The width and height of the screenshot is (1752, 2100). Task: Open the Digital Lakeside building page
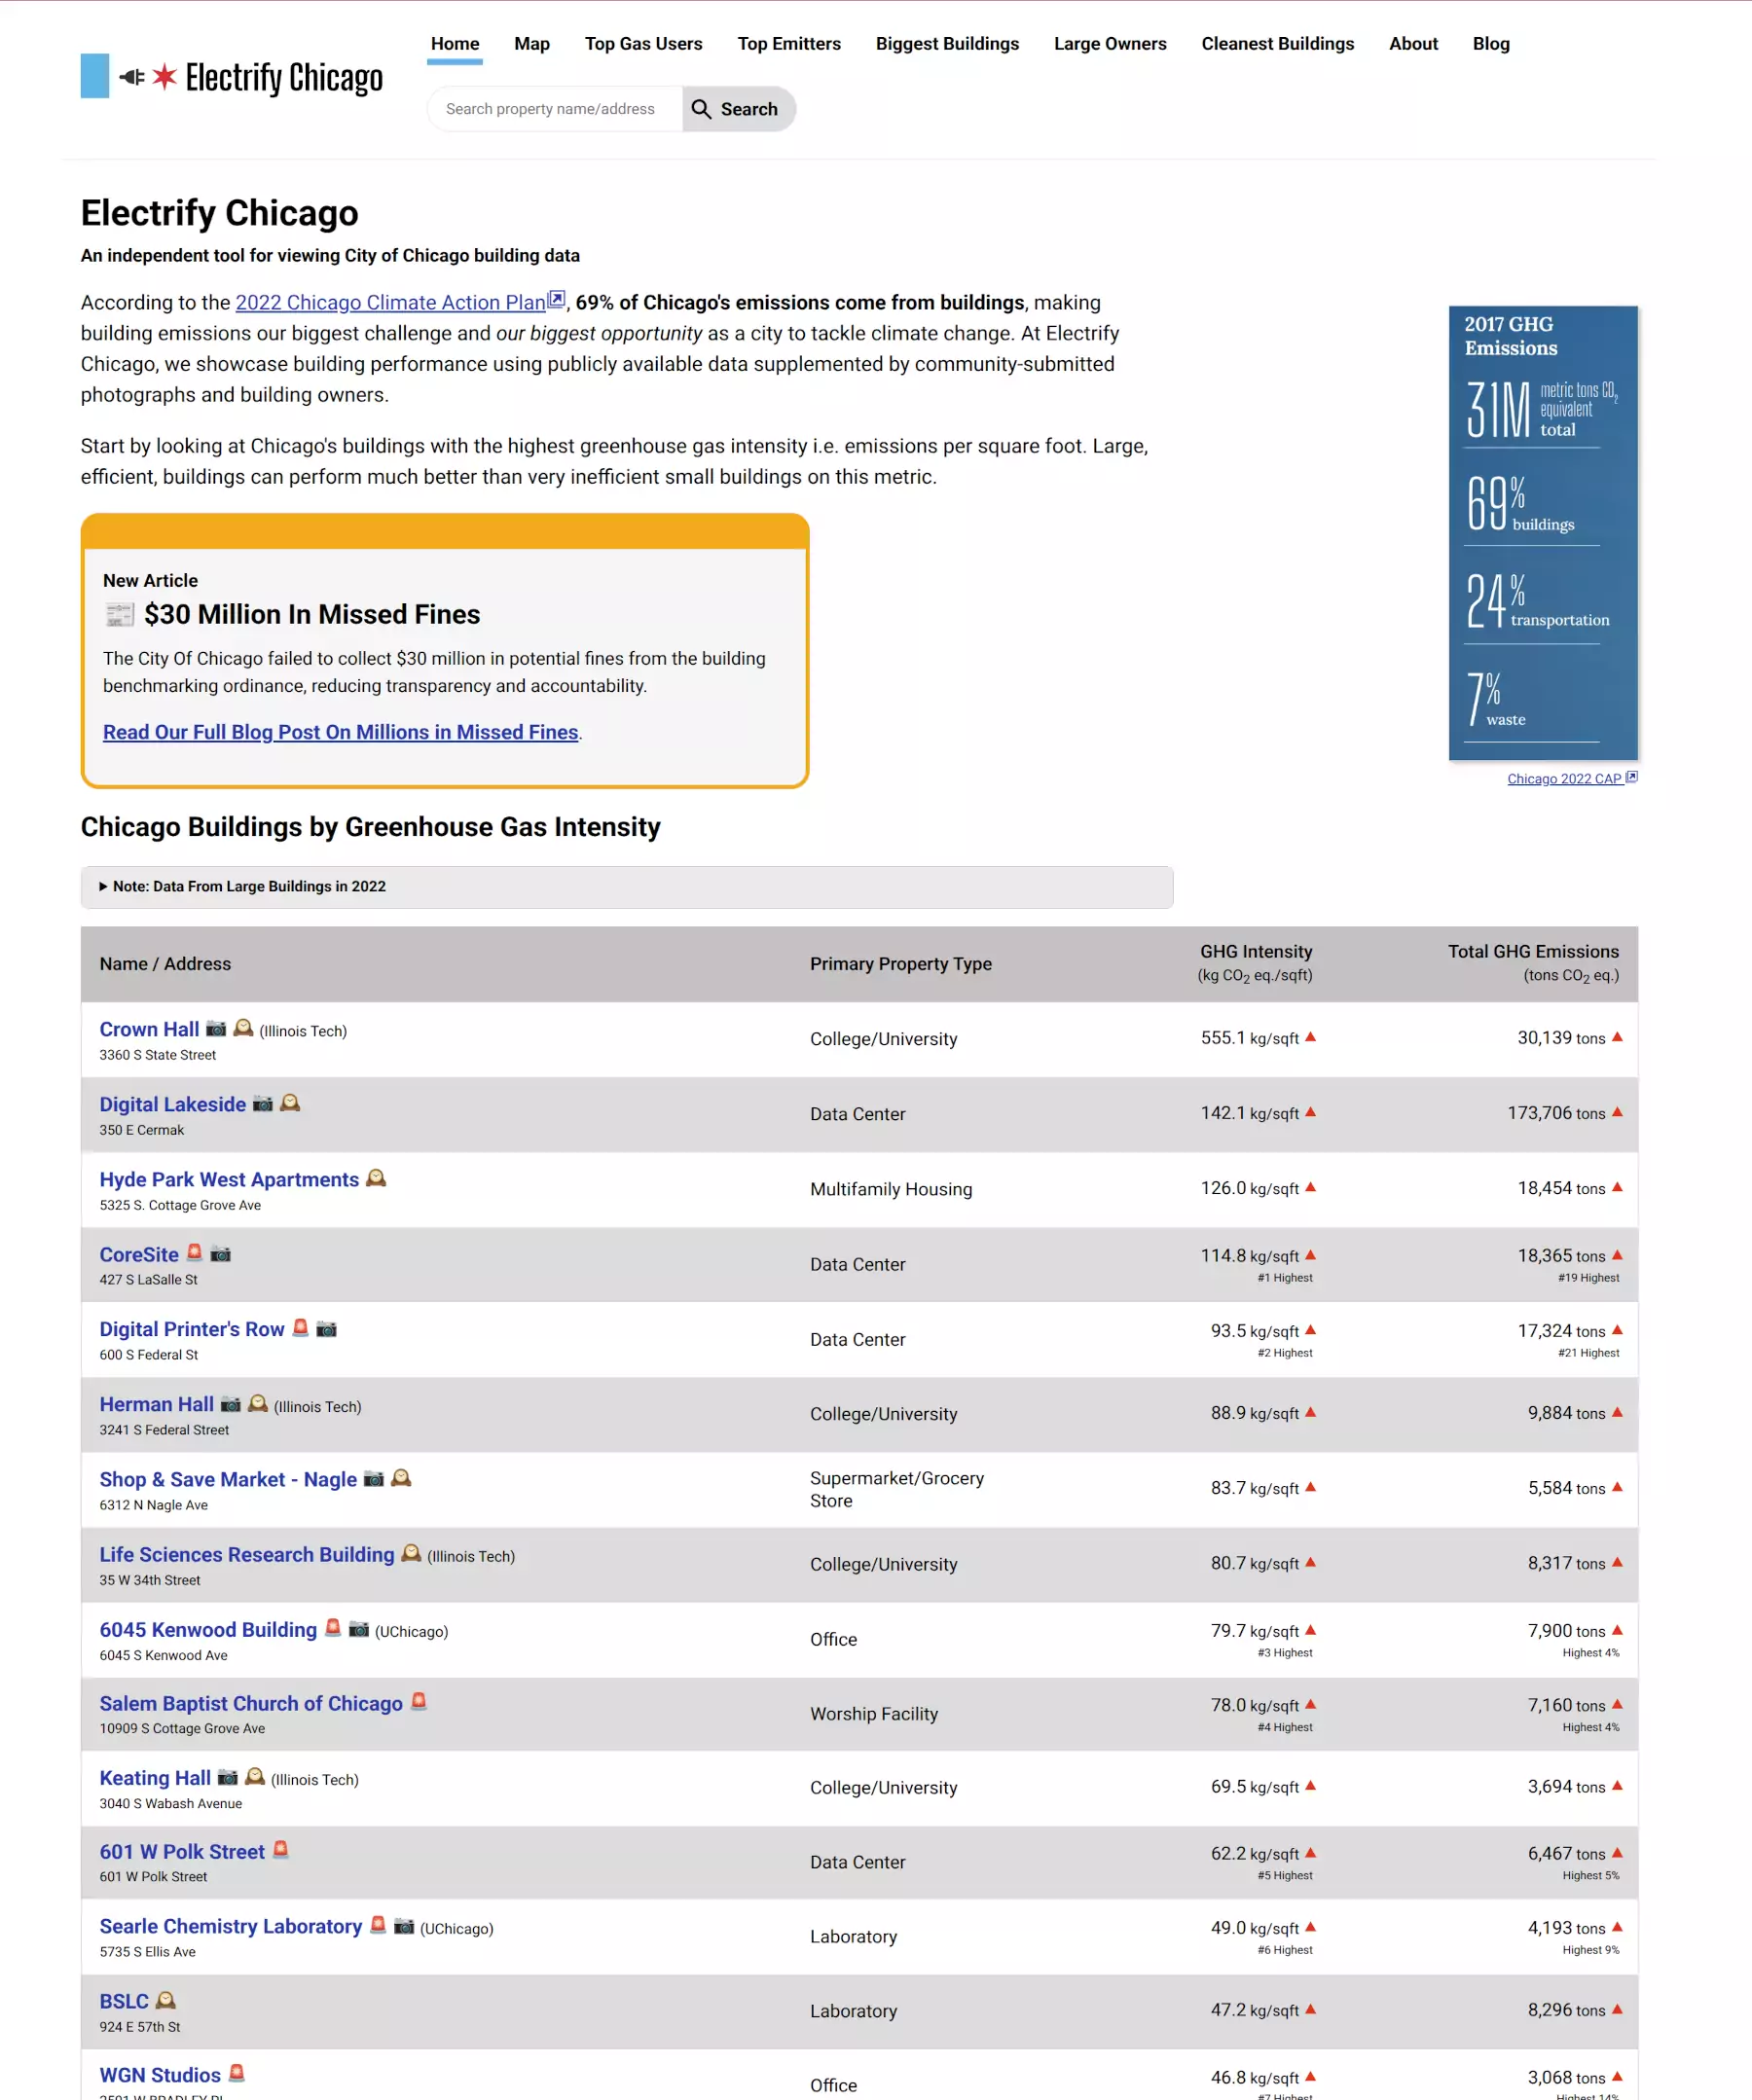172,1104
